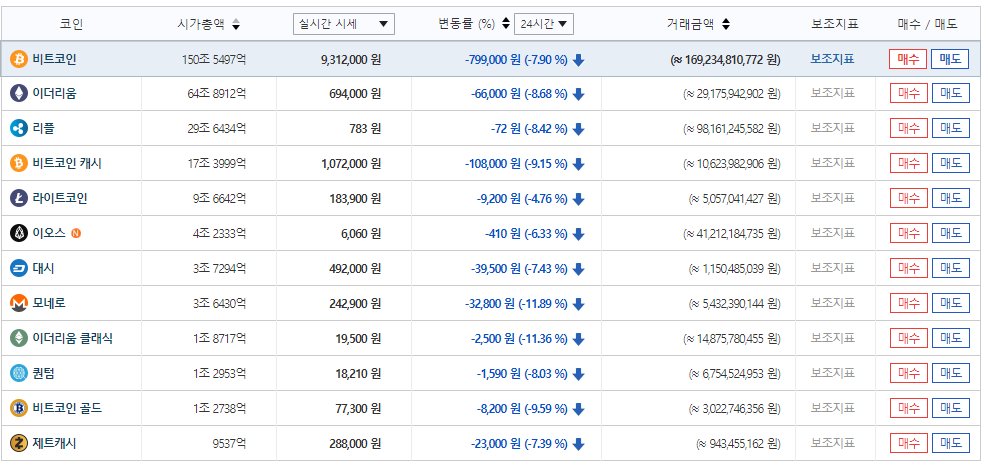Sort by 변동률 column arrows

(x=505, y=24)
